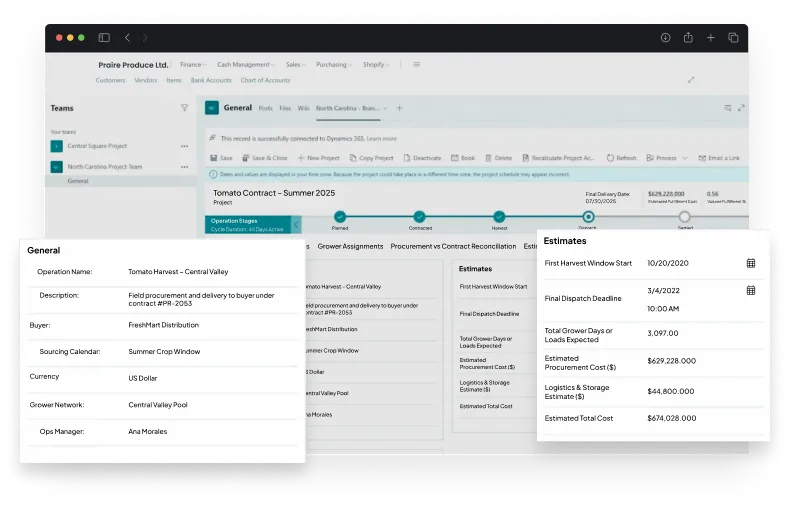Click Copy Project in the toolbar
Screen dimensions: 792x508
(371, 158)
